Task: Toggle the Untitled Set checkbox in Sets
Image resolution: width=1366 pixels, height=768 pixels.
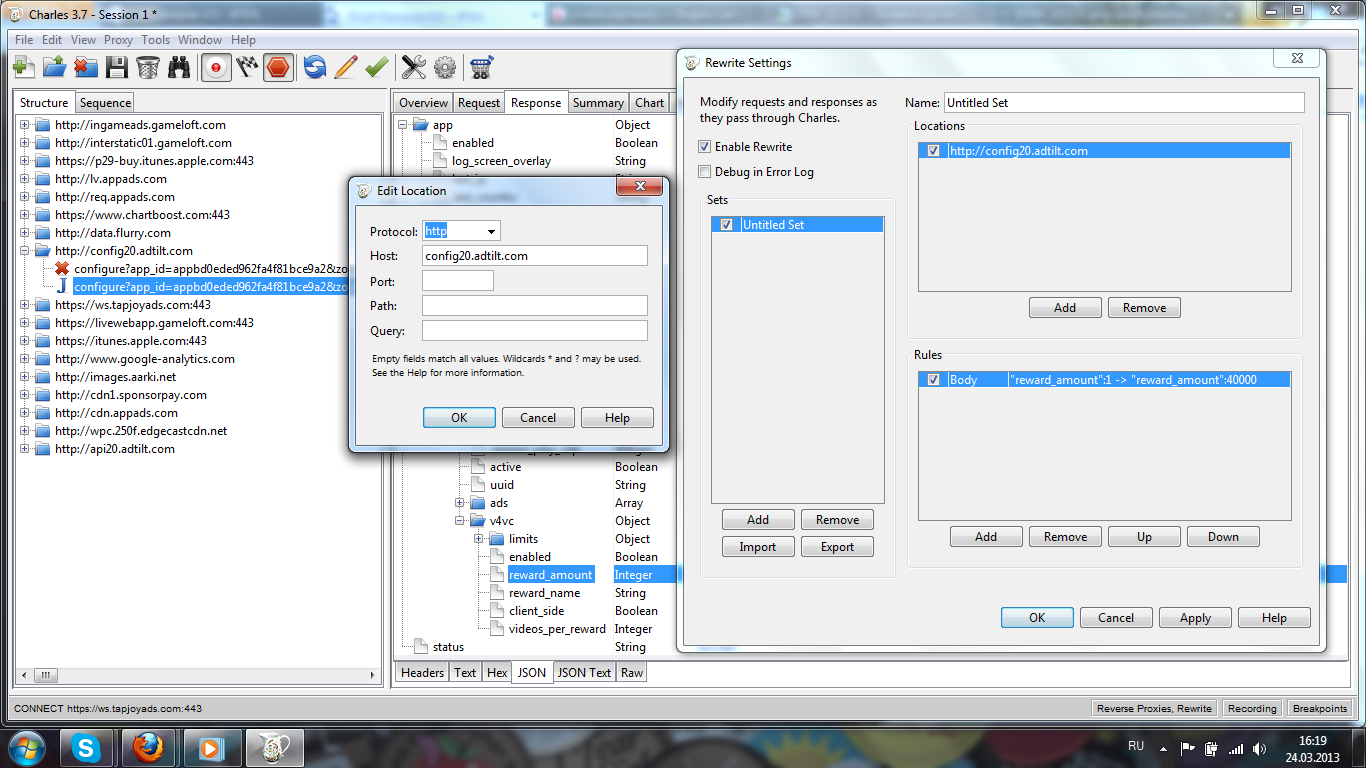Action: coord(727,225)
